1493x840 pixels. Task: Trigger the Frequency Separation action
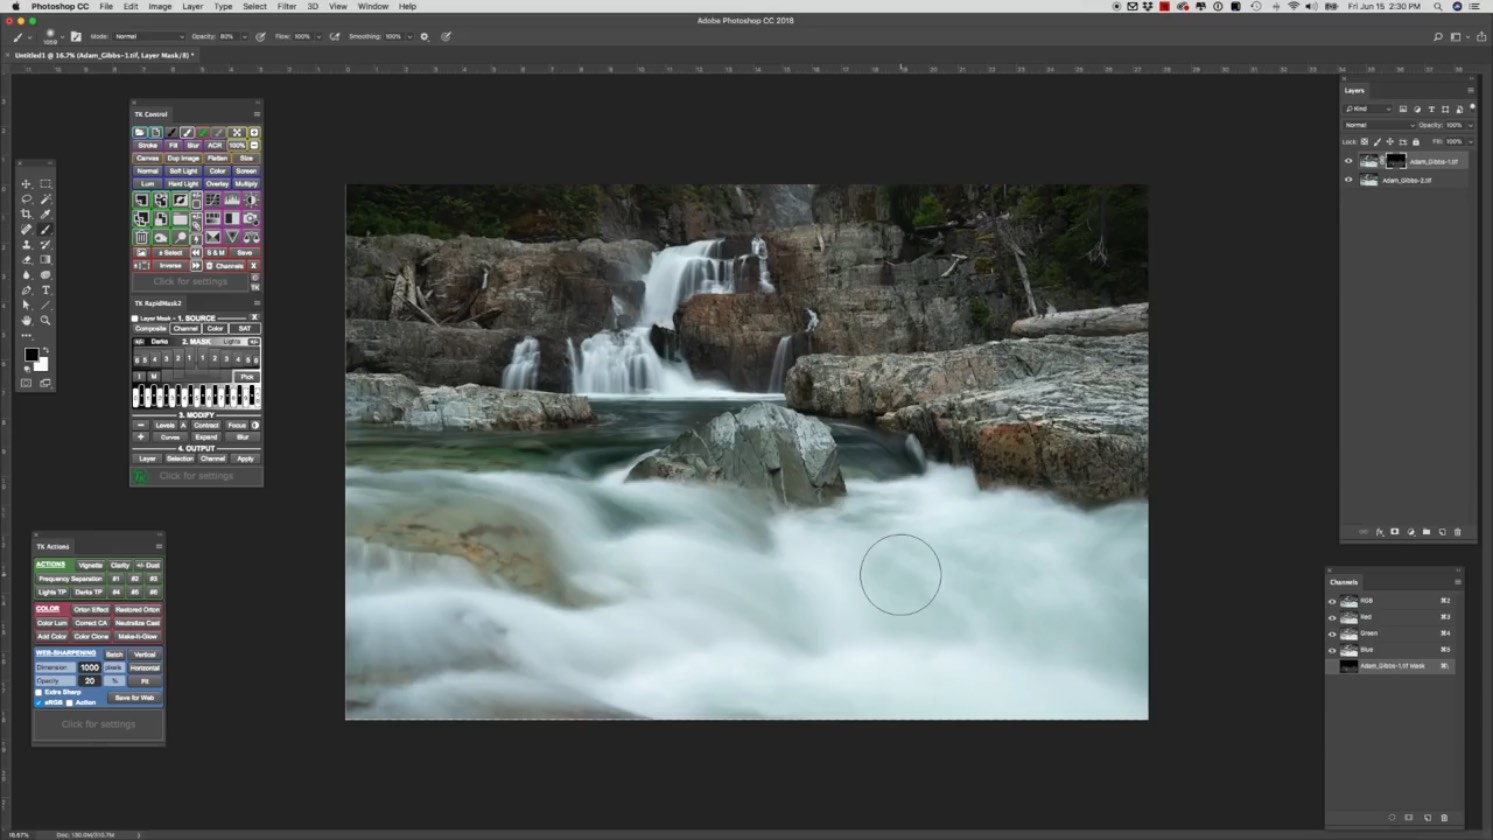pos(70,579)
